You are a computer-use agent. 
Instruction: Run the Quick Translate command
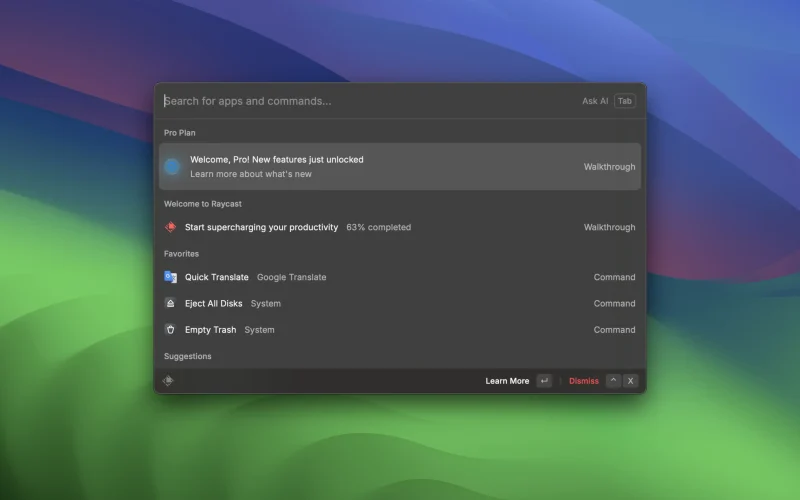(400, 277)
